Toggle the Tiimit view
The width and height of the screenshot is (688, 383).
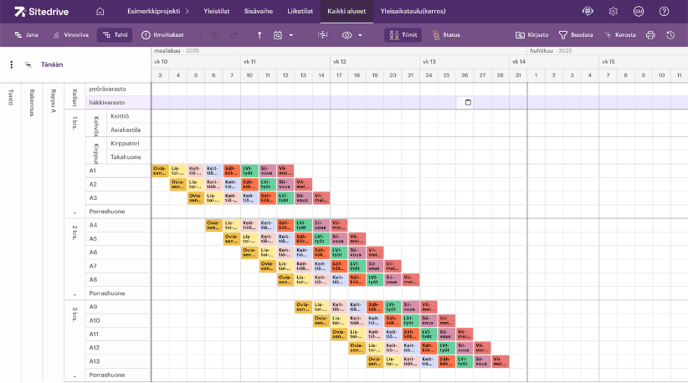pyautogui.click(x=403, y=35)
